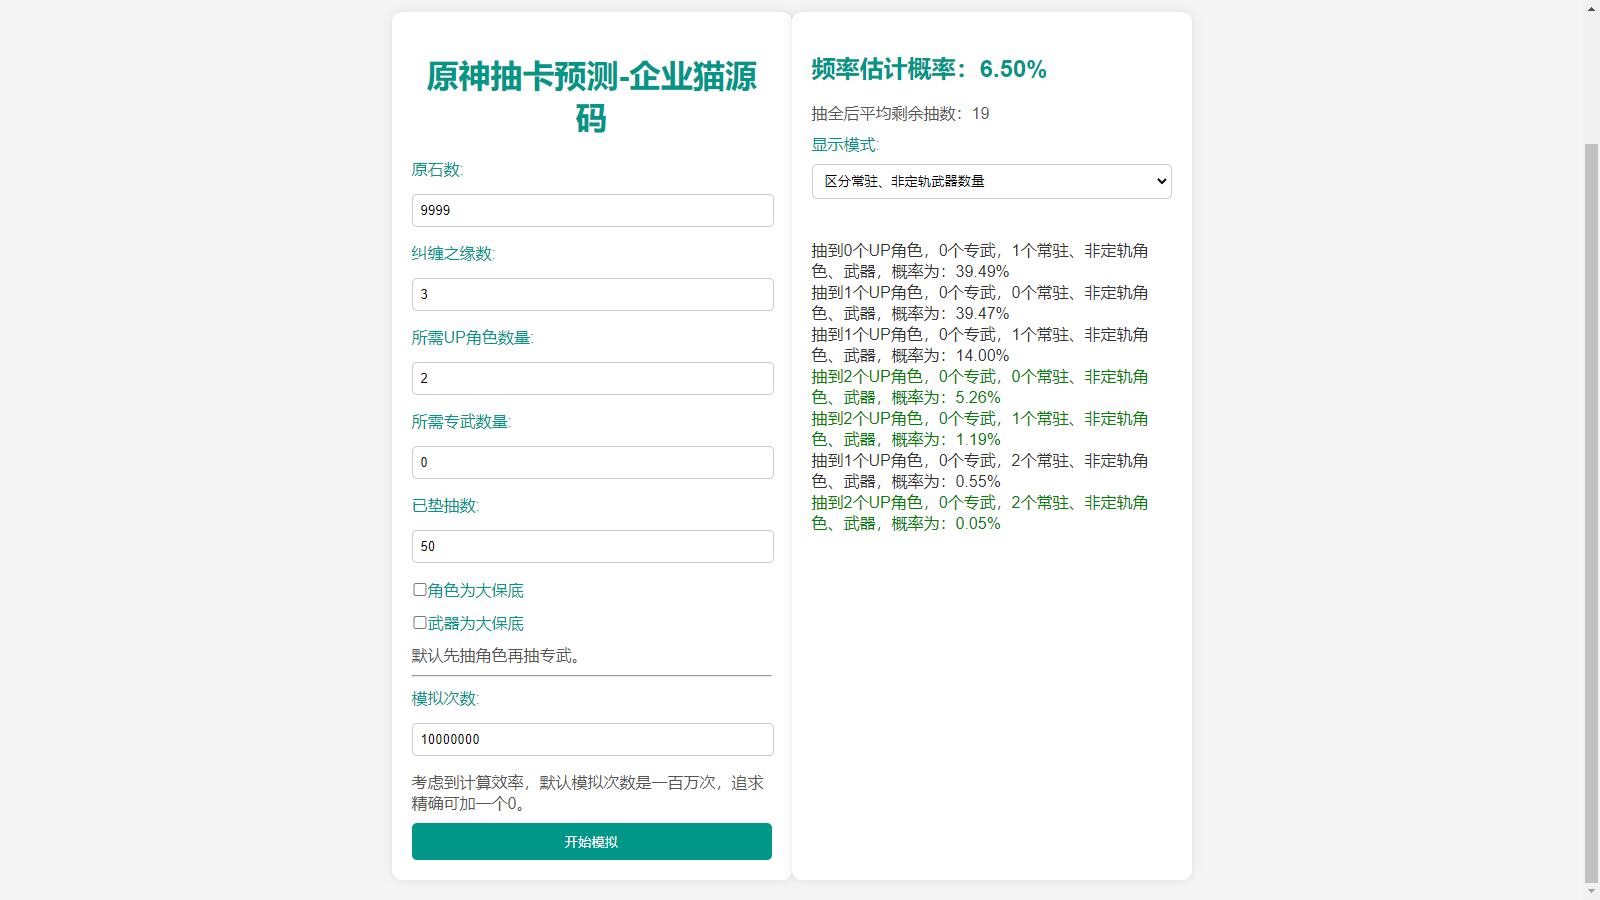This screenshot has height=900, width=1600.
Task: Click the scrollbar down arrow
Action: point(1591,891)
